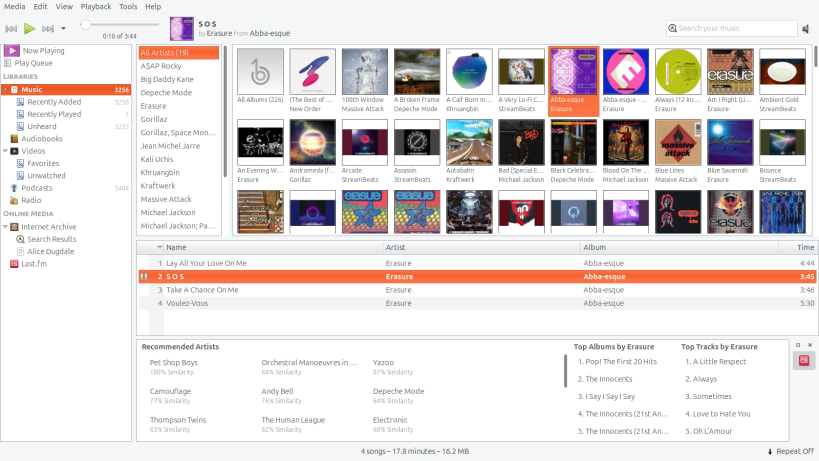The width and height of the screenshot is (819, 461).
Task: Toggle Repeat Off mode in status bar
Action: 790,451
